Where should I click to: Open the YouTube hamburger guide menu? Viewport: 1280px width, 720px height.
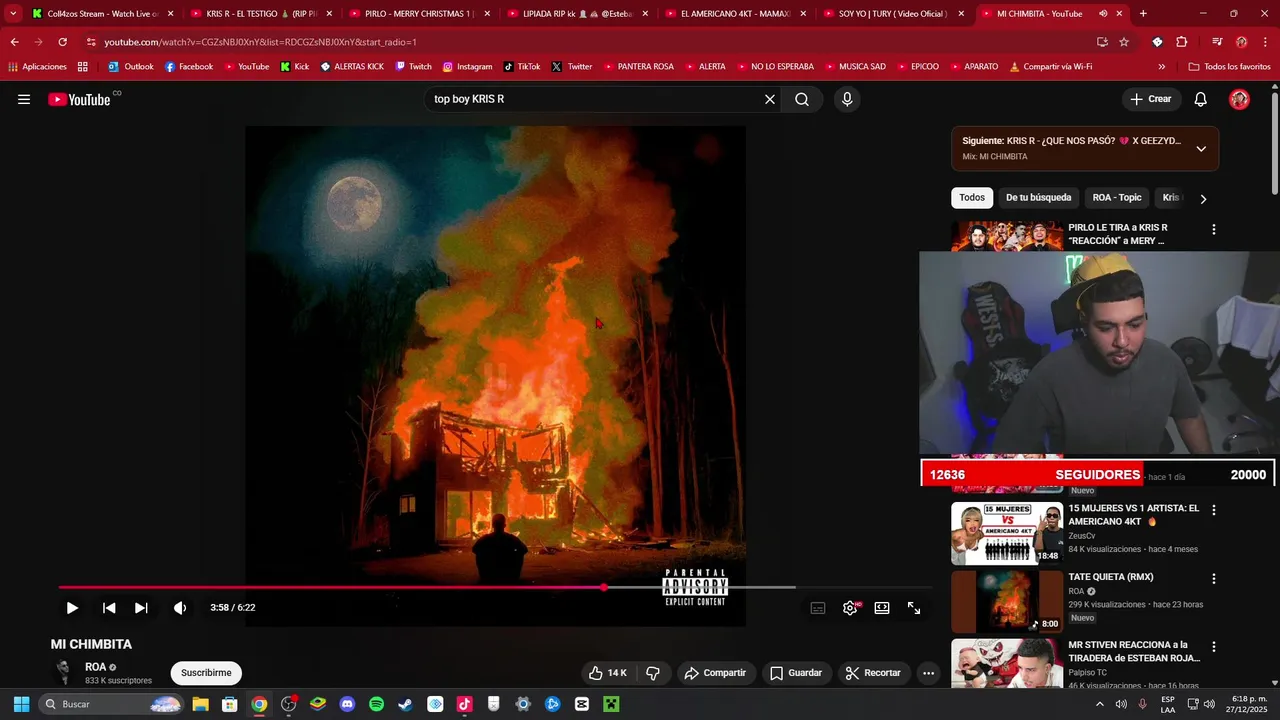[24, 99]
